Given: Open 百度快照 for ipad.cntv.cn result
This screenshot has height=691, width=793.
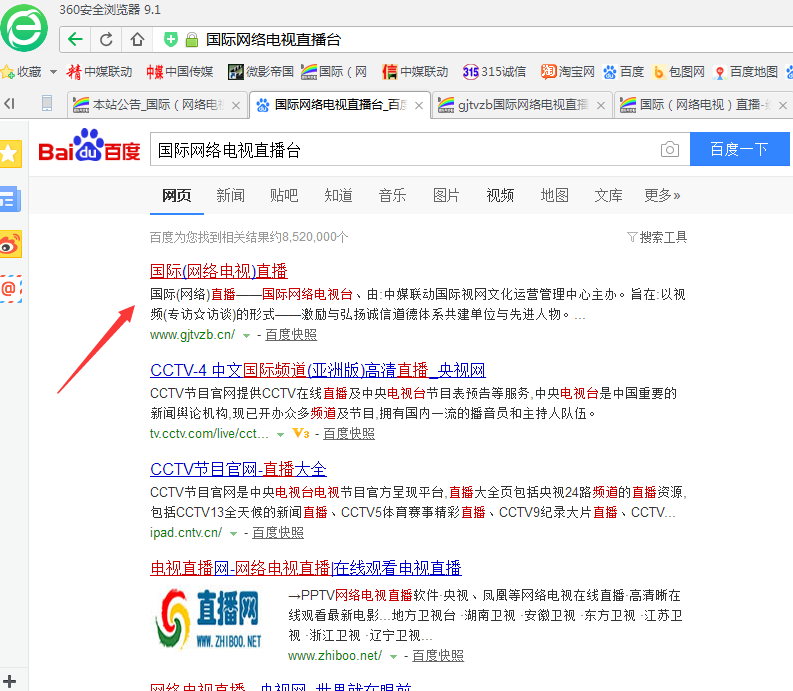Looking at the screenshot, I should (278, 533).
